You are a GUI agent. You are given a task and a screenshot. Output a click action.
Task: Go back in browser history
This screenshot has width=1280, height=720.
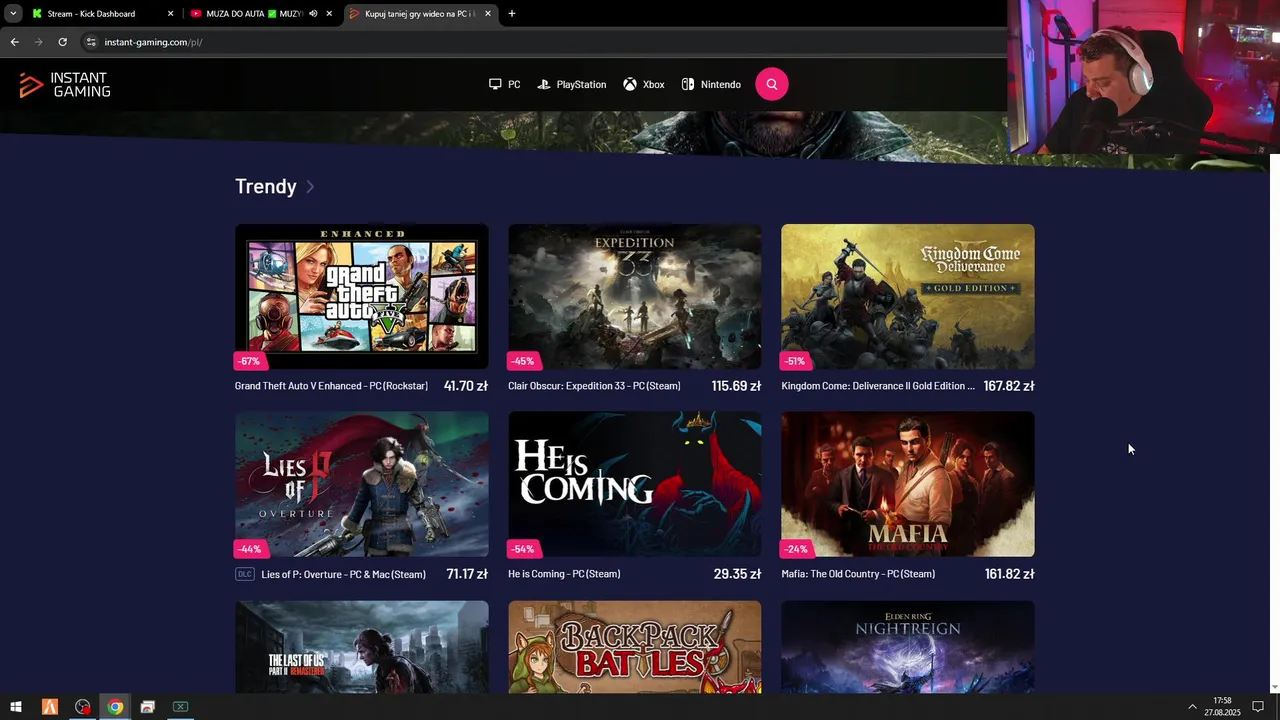(x=14, y=42)
